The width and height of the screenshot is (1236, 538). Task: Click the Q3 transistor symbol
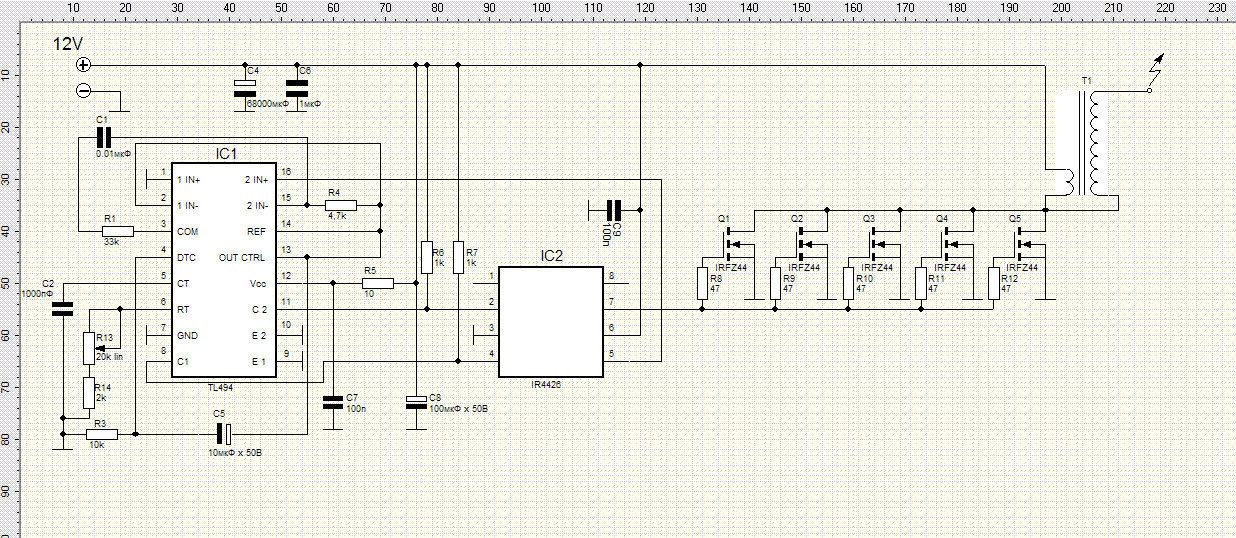tap(876, 243)
